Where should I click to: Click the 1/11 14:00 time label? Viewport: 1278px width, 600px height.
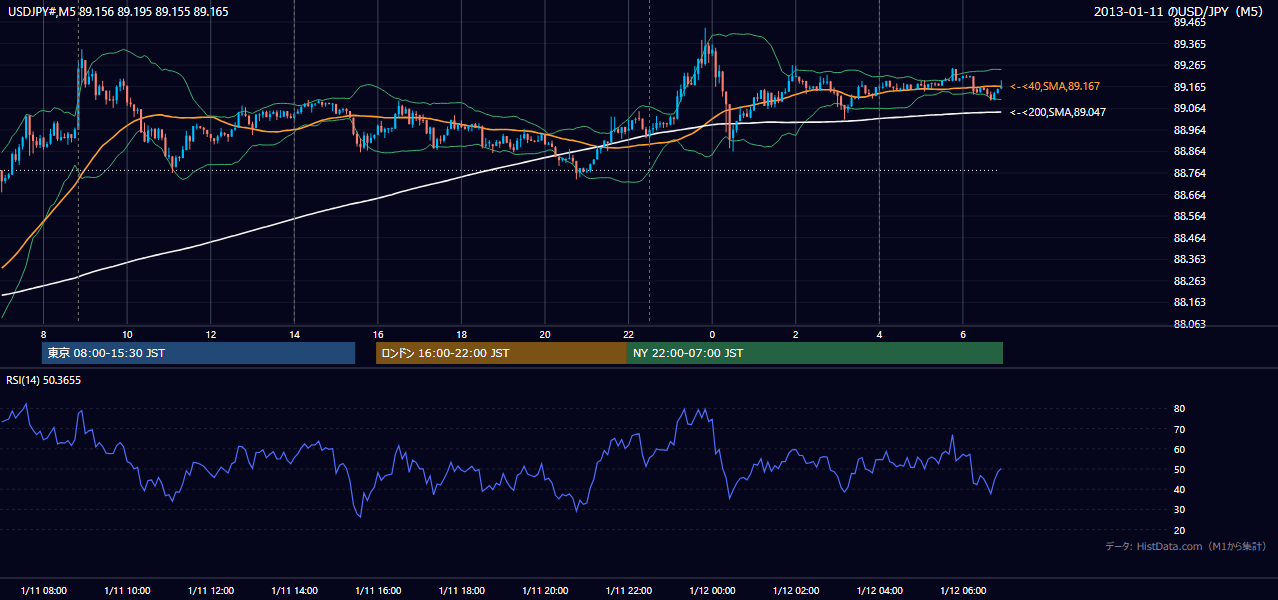(x=294, y=590)
